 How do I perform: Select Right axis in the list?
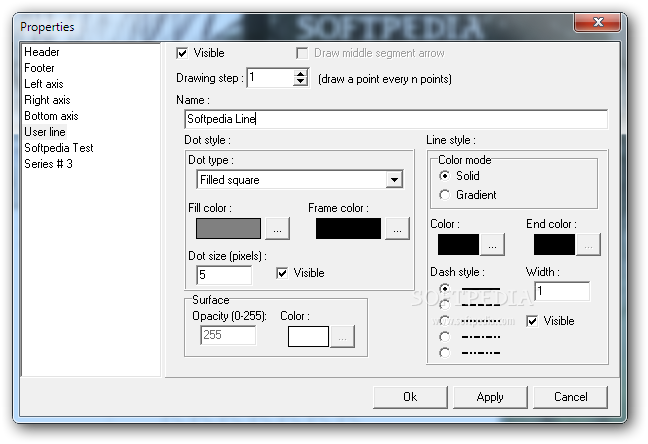tap(47, 100)
